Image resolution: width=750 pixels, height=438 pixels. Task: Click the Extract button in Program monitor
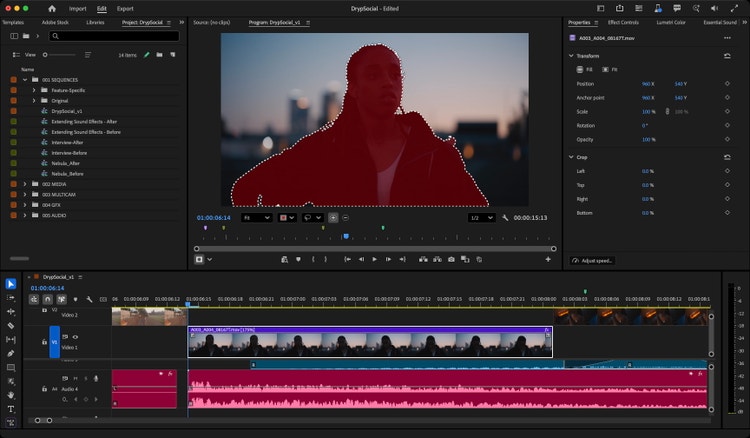click(x=437, y=259)
